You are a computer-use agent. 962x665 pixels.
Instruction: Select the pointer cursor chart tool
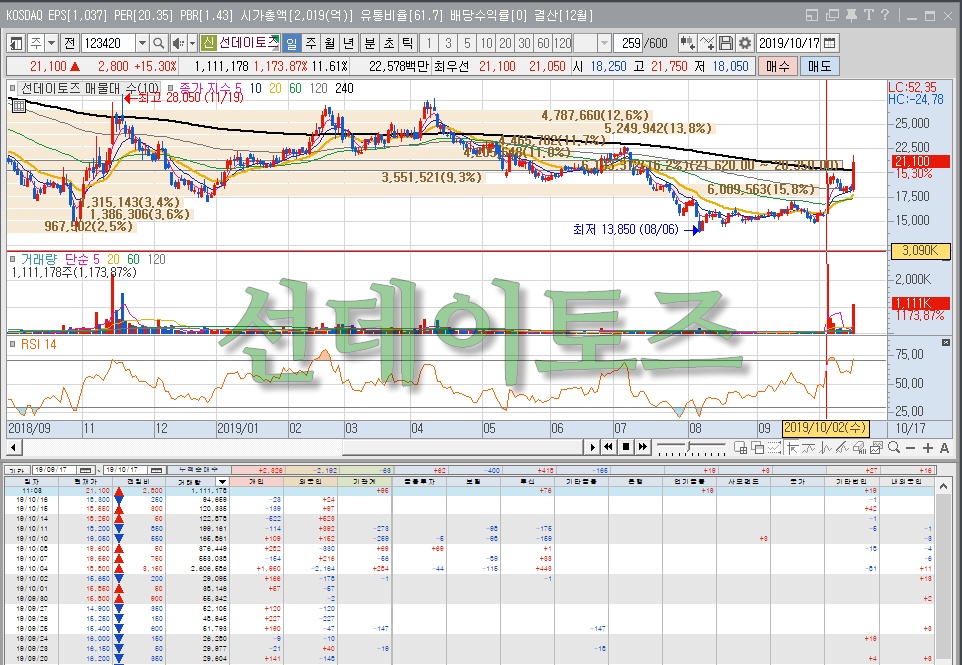792,448
